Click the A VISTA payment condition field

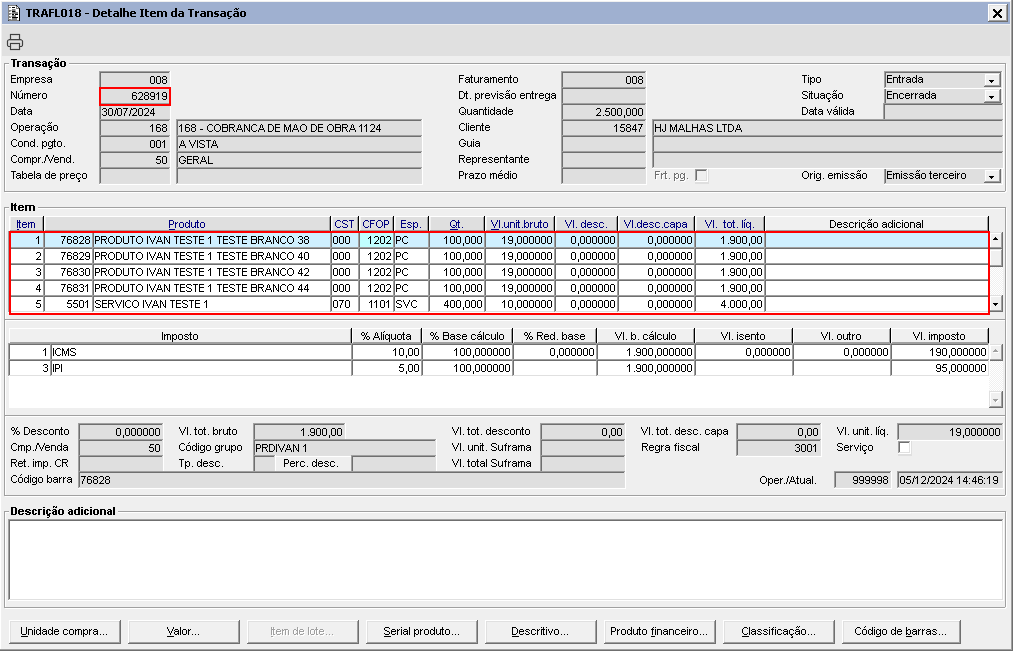pyautogui.click(x=299, y=144)
